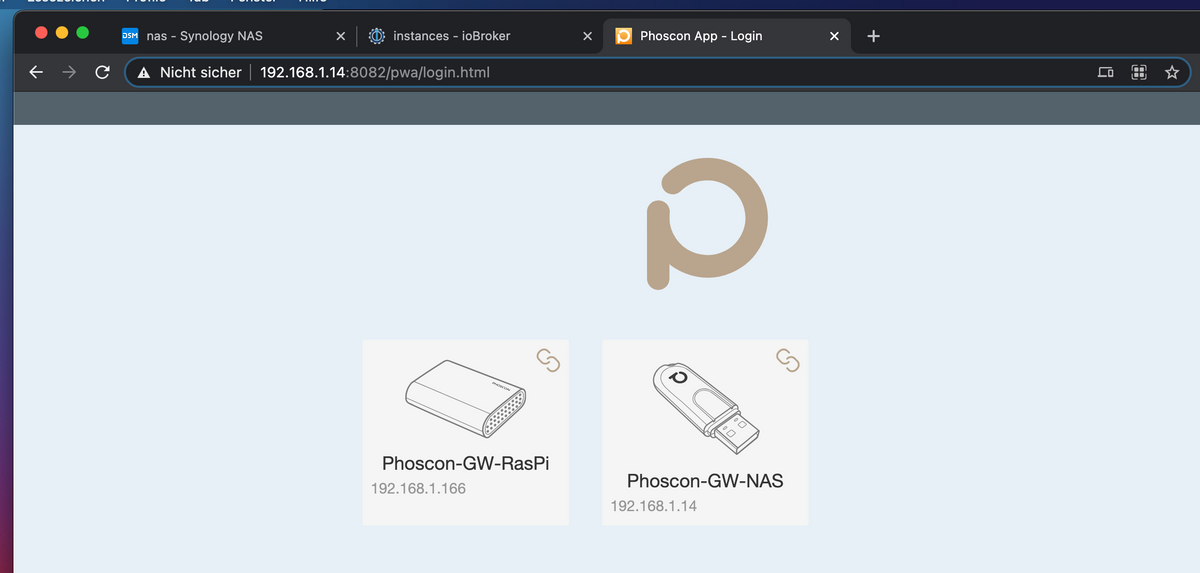Click IP address 192.168.1.14 under Phoscon-GW-NAS
The image size is (1200, 573).
pyautogui.click(x=654, y=506)
